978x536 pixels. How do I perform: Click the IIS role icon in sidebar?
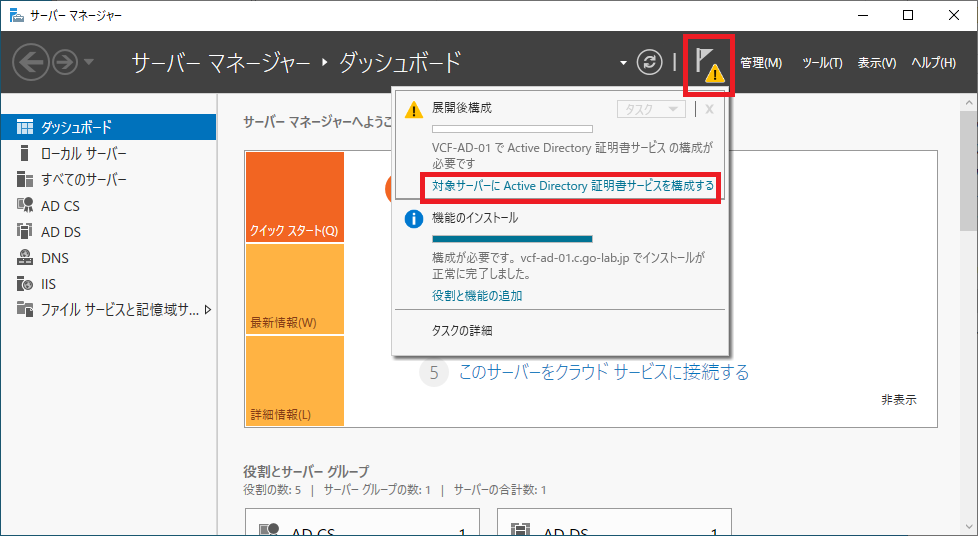[x=25, y=284]
